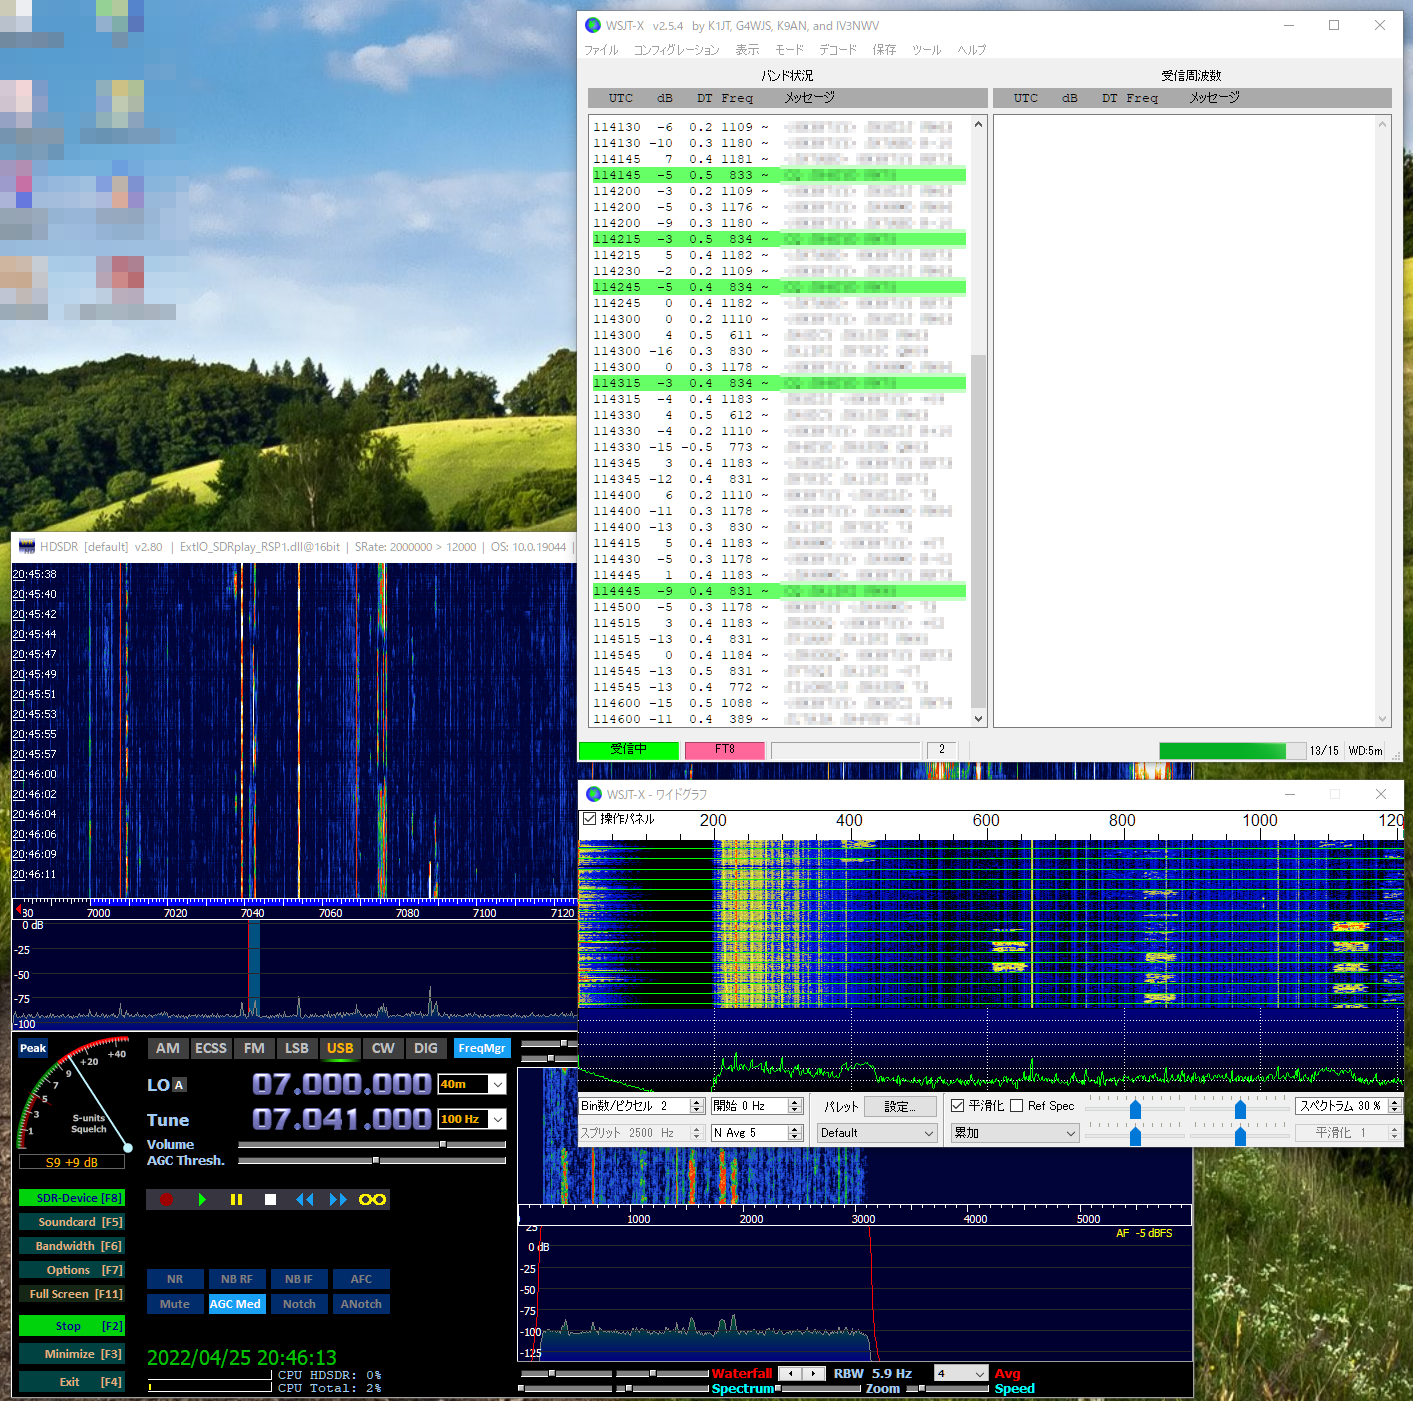This screenshot has height=1401, width=1413.
Task: Open the Default palette dropdown
Action: click(877, 1133)
